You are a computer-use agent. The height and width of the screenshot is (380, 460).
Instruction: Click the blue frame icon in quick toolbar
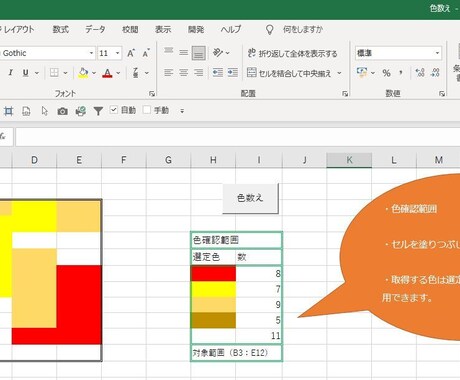point(8,111)
